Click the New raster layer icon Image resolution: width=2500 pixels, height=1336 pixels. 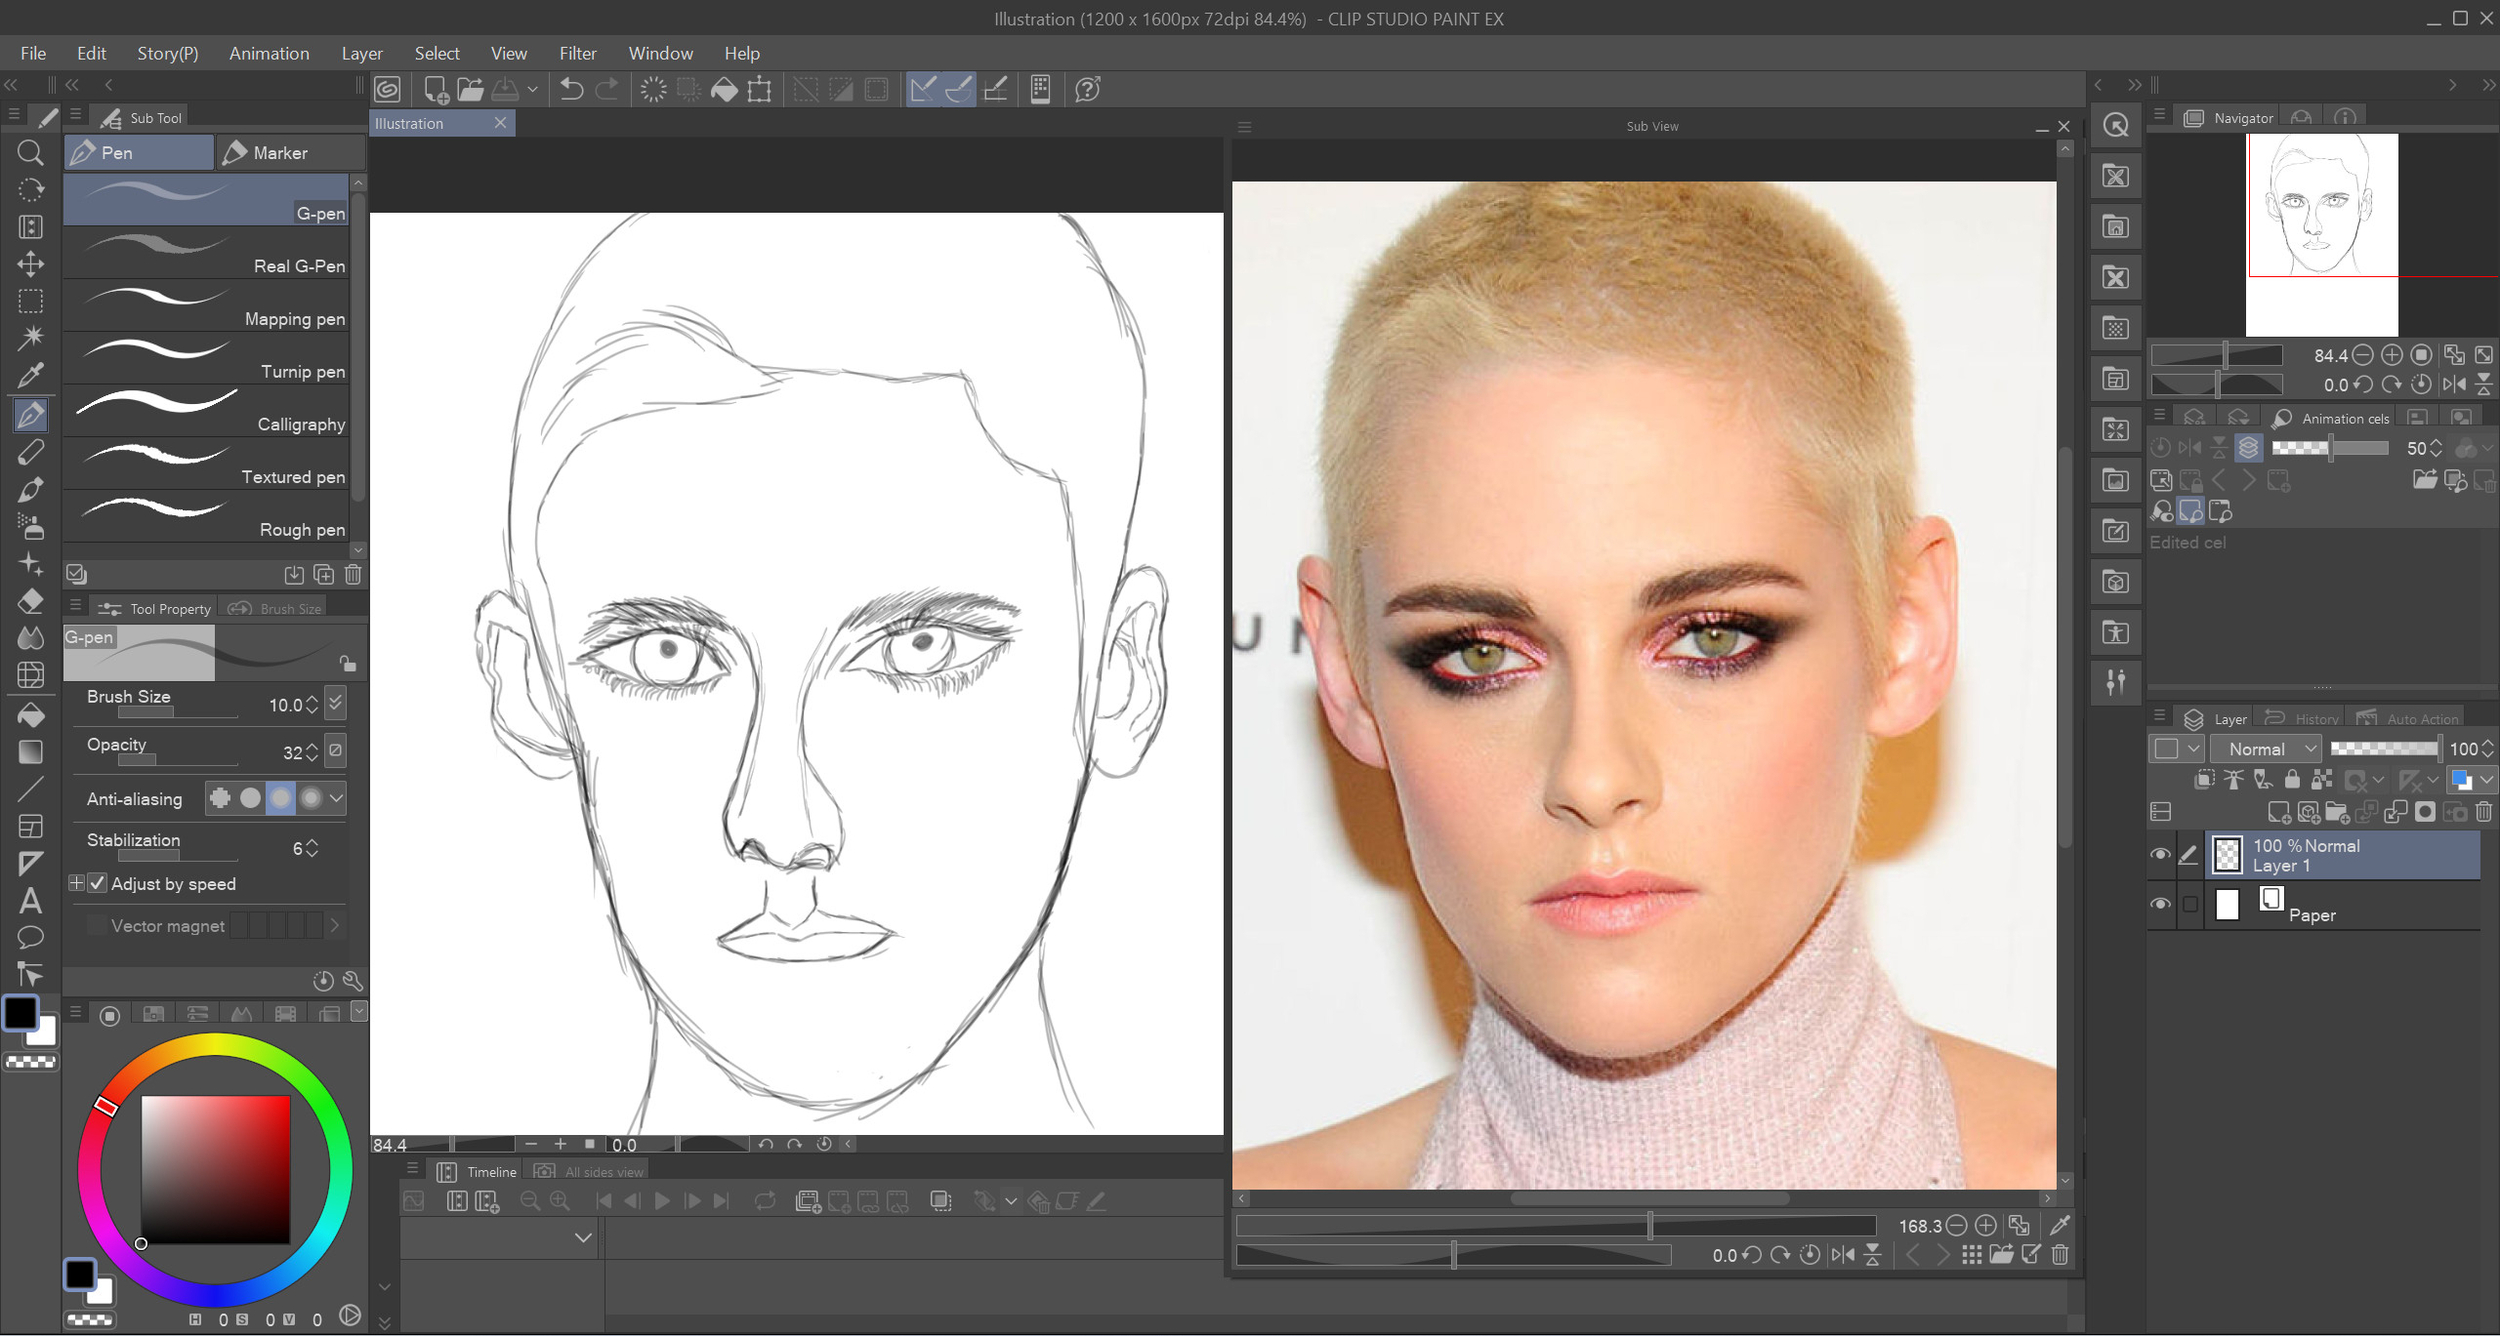click(x=2282, y=812)
